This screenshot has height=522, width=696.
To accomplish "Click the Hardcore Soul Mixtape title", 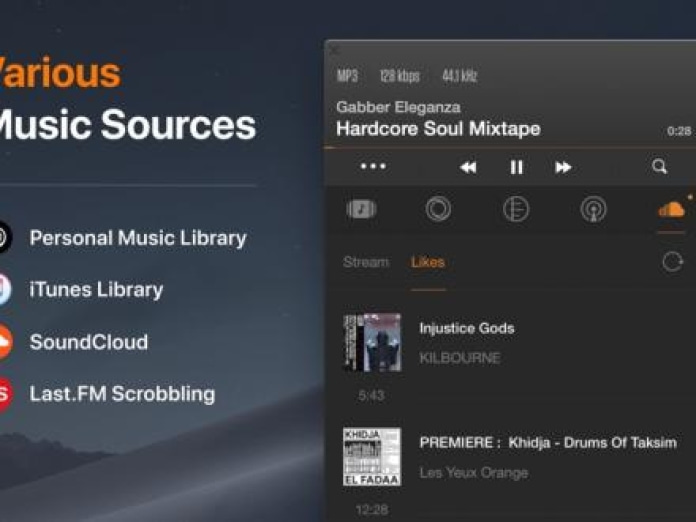I will [x=438, y=129].
